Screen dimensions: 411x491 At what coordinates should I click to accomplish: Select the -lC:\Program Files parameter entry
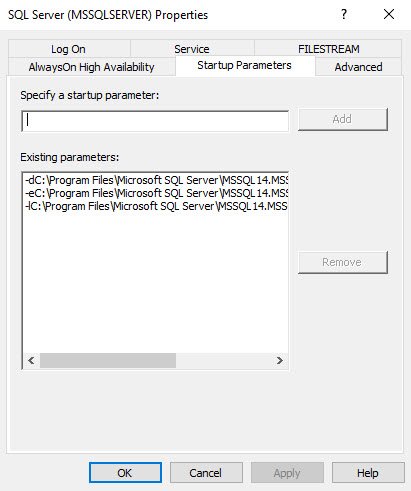(156, 206)
